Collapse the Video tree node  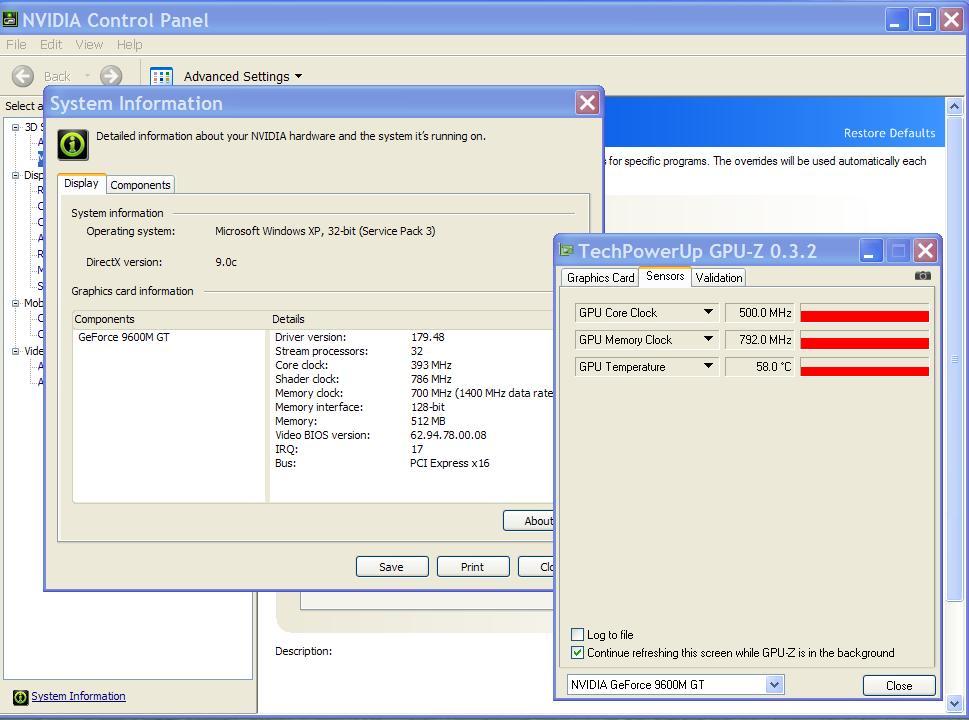point(15,351)
